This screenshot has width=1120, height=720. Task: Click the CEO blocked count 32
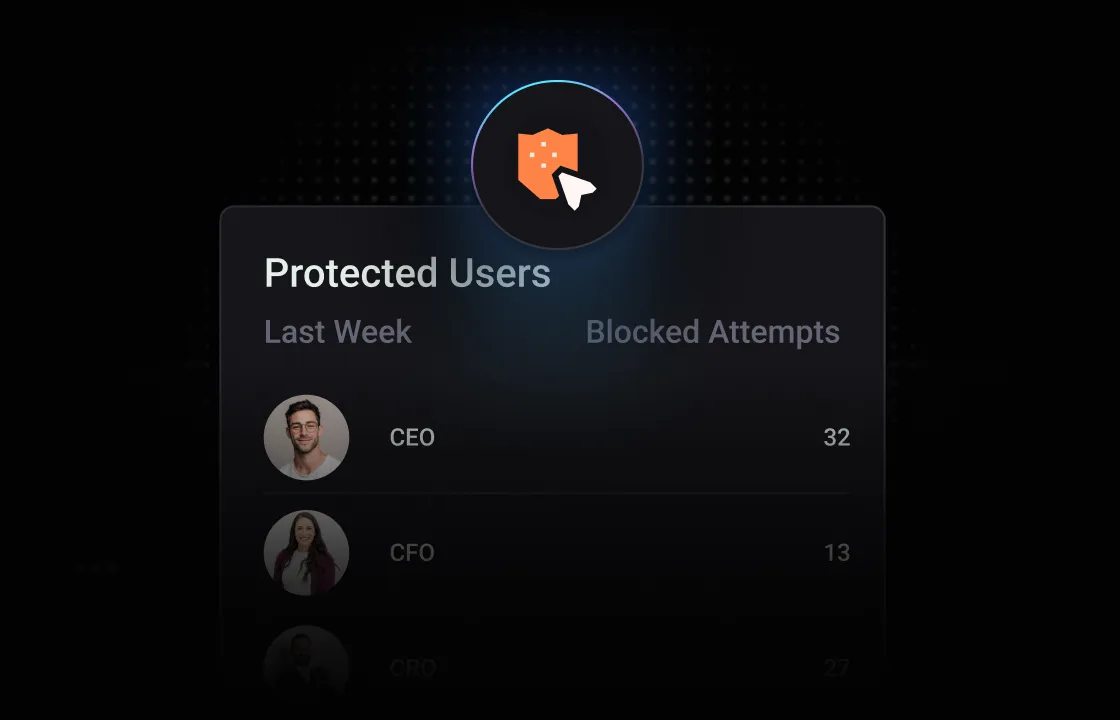point(836,437)
